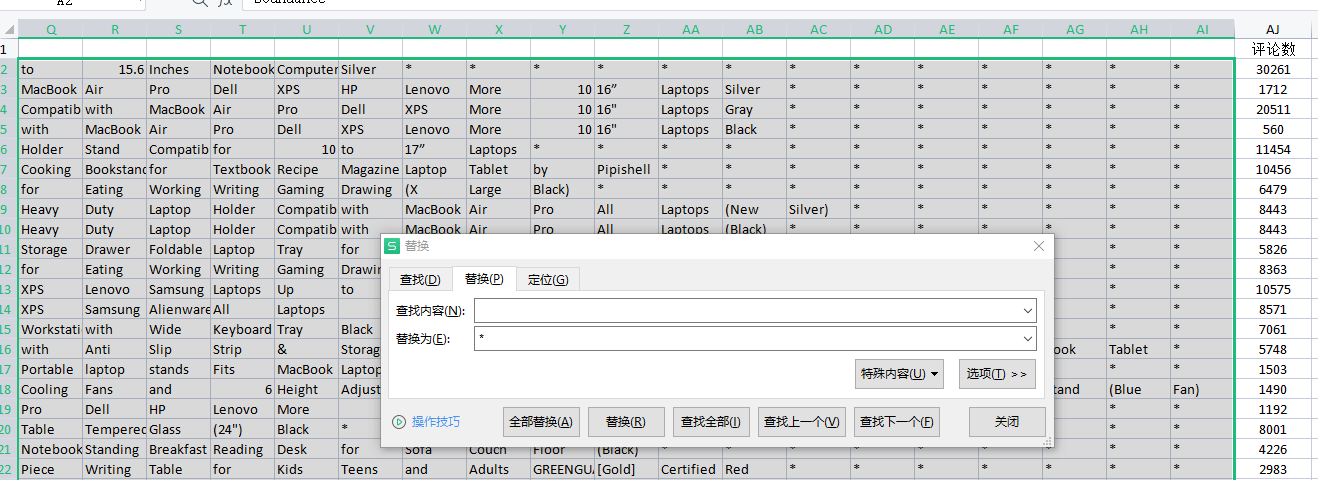Click the WPS logo in the 替换 dialog title

(x=393, y=246)
